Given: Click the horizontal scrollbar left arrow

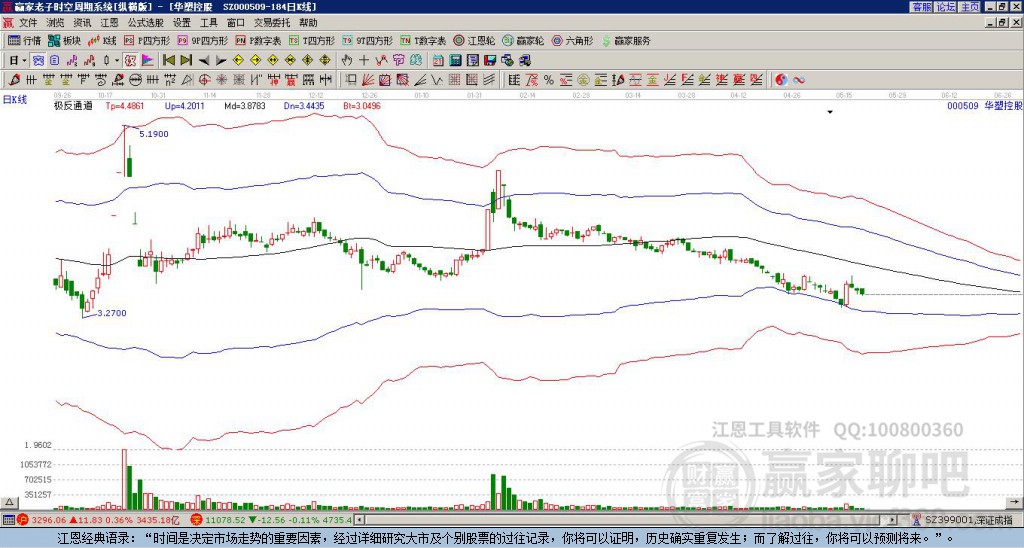Looking at the screenshot, I should (359, 520).
